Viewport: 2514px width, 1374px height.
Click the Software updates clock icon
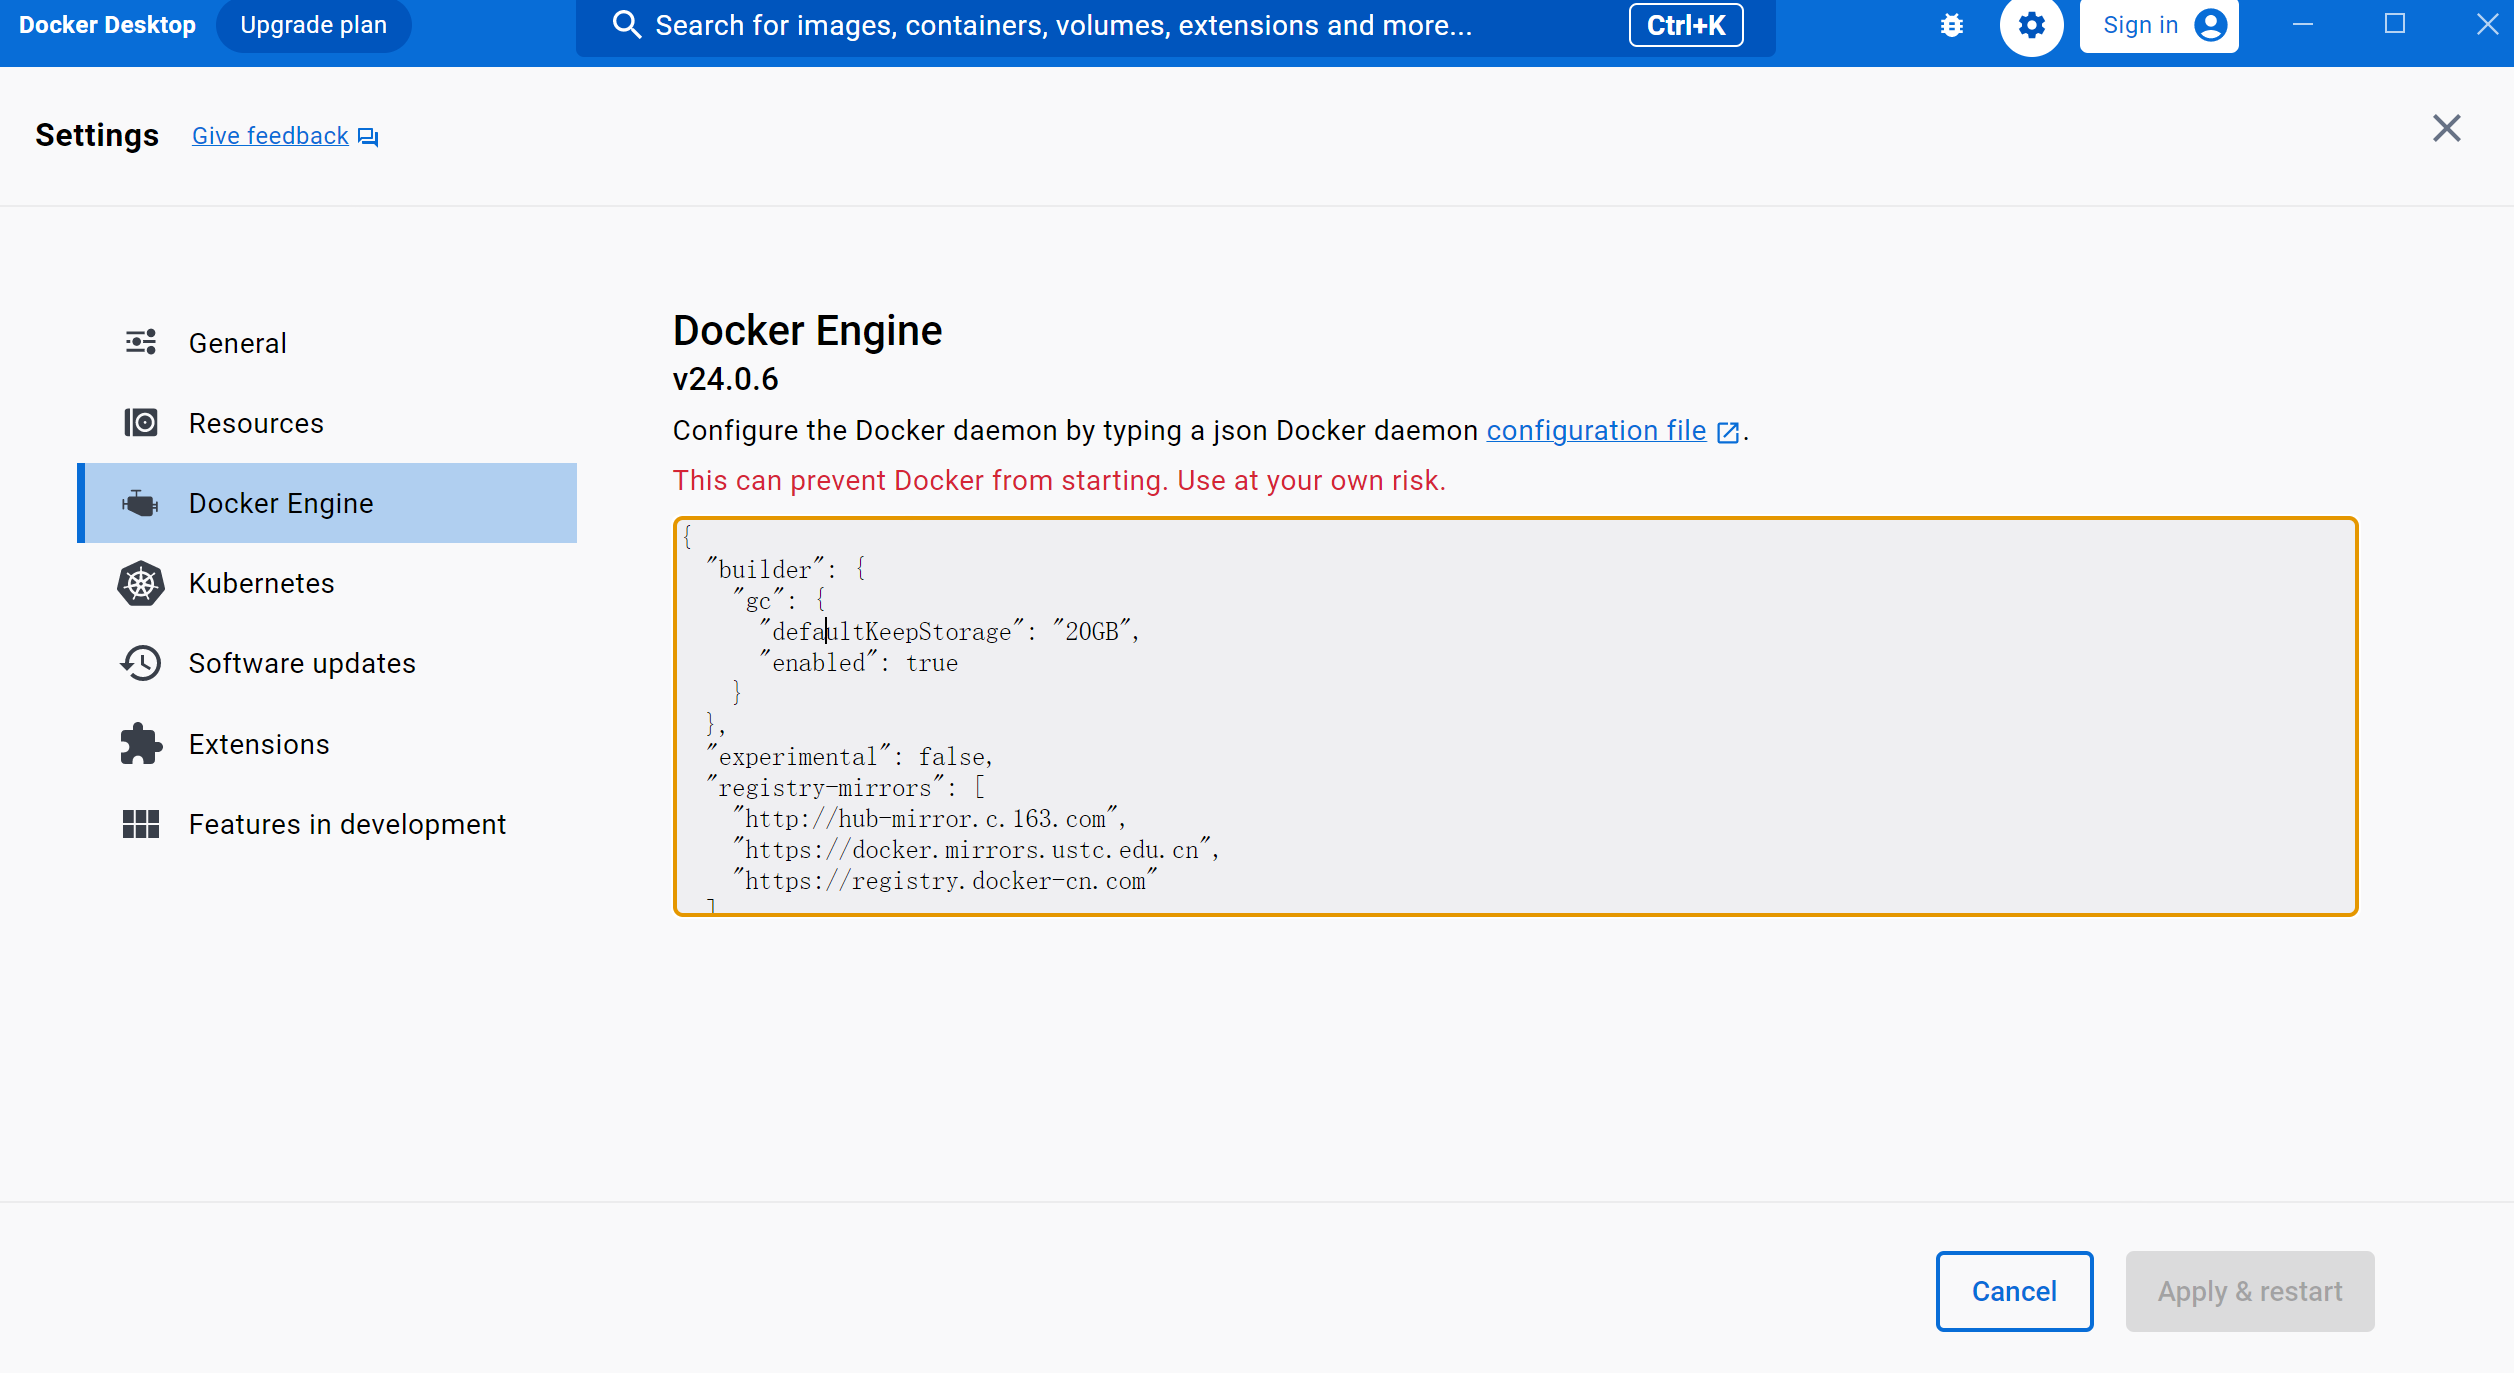click(x=140, y=663)
